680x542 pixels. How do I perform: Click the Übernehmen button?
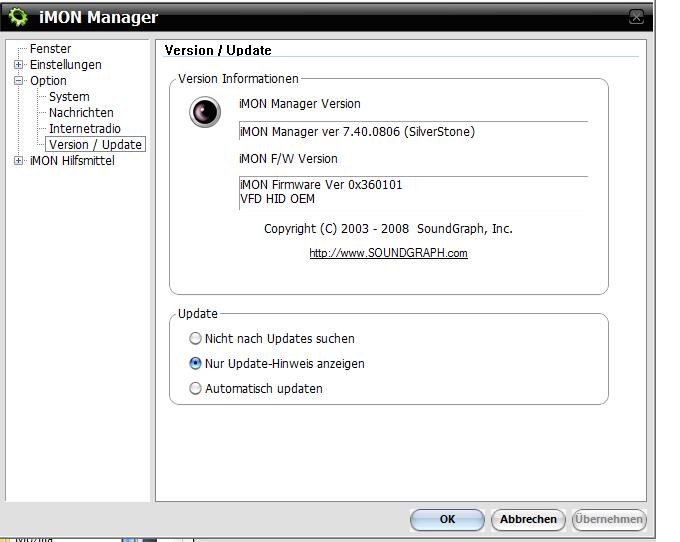coord(609,519)
